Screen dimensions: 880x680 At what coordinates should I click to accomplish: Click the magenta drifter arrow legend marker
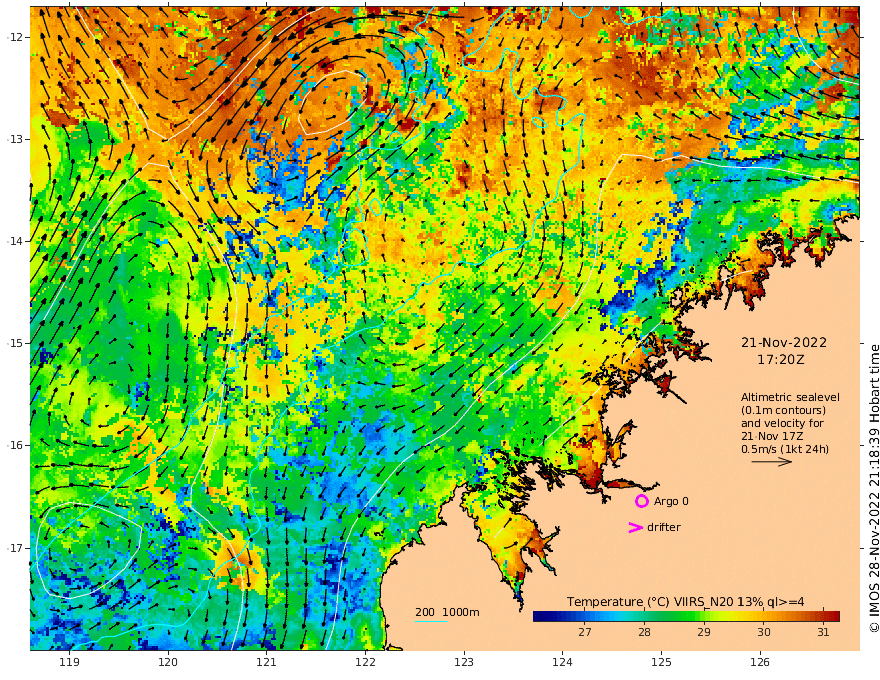[x=635, y=527]
